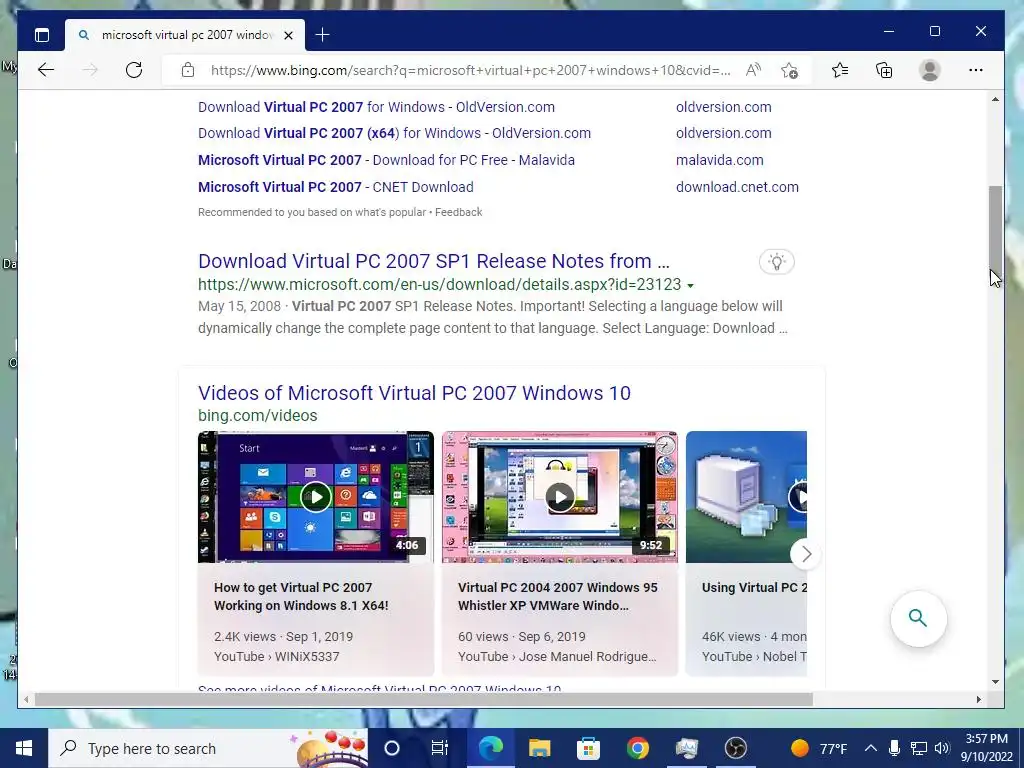
Task: Click the scroll right arrow
Action: pyautogui.click(x=978, y=699)
